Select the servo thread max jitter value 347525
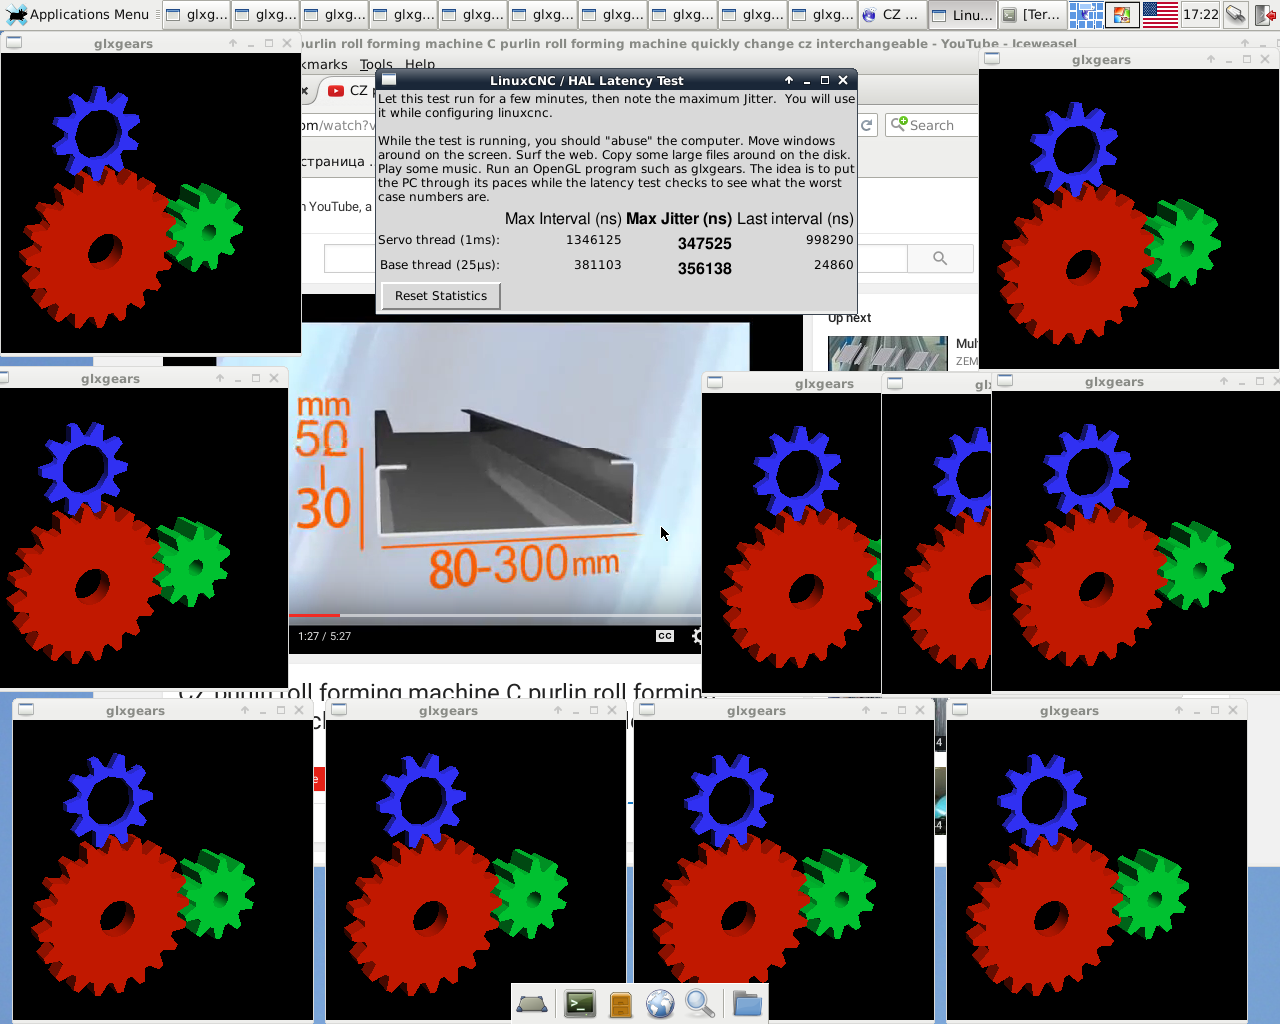This screenshot has width=1280, height=1024. pos(705,243)
